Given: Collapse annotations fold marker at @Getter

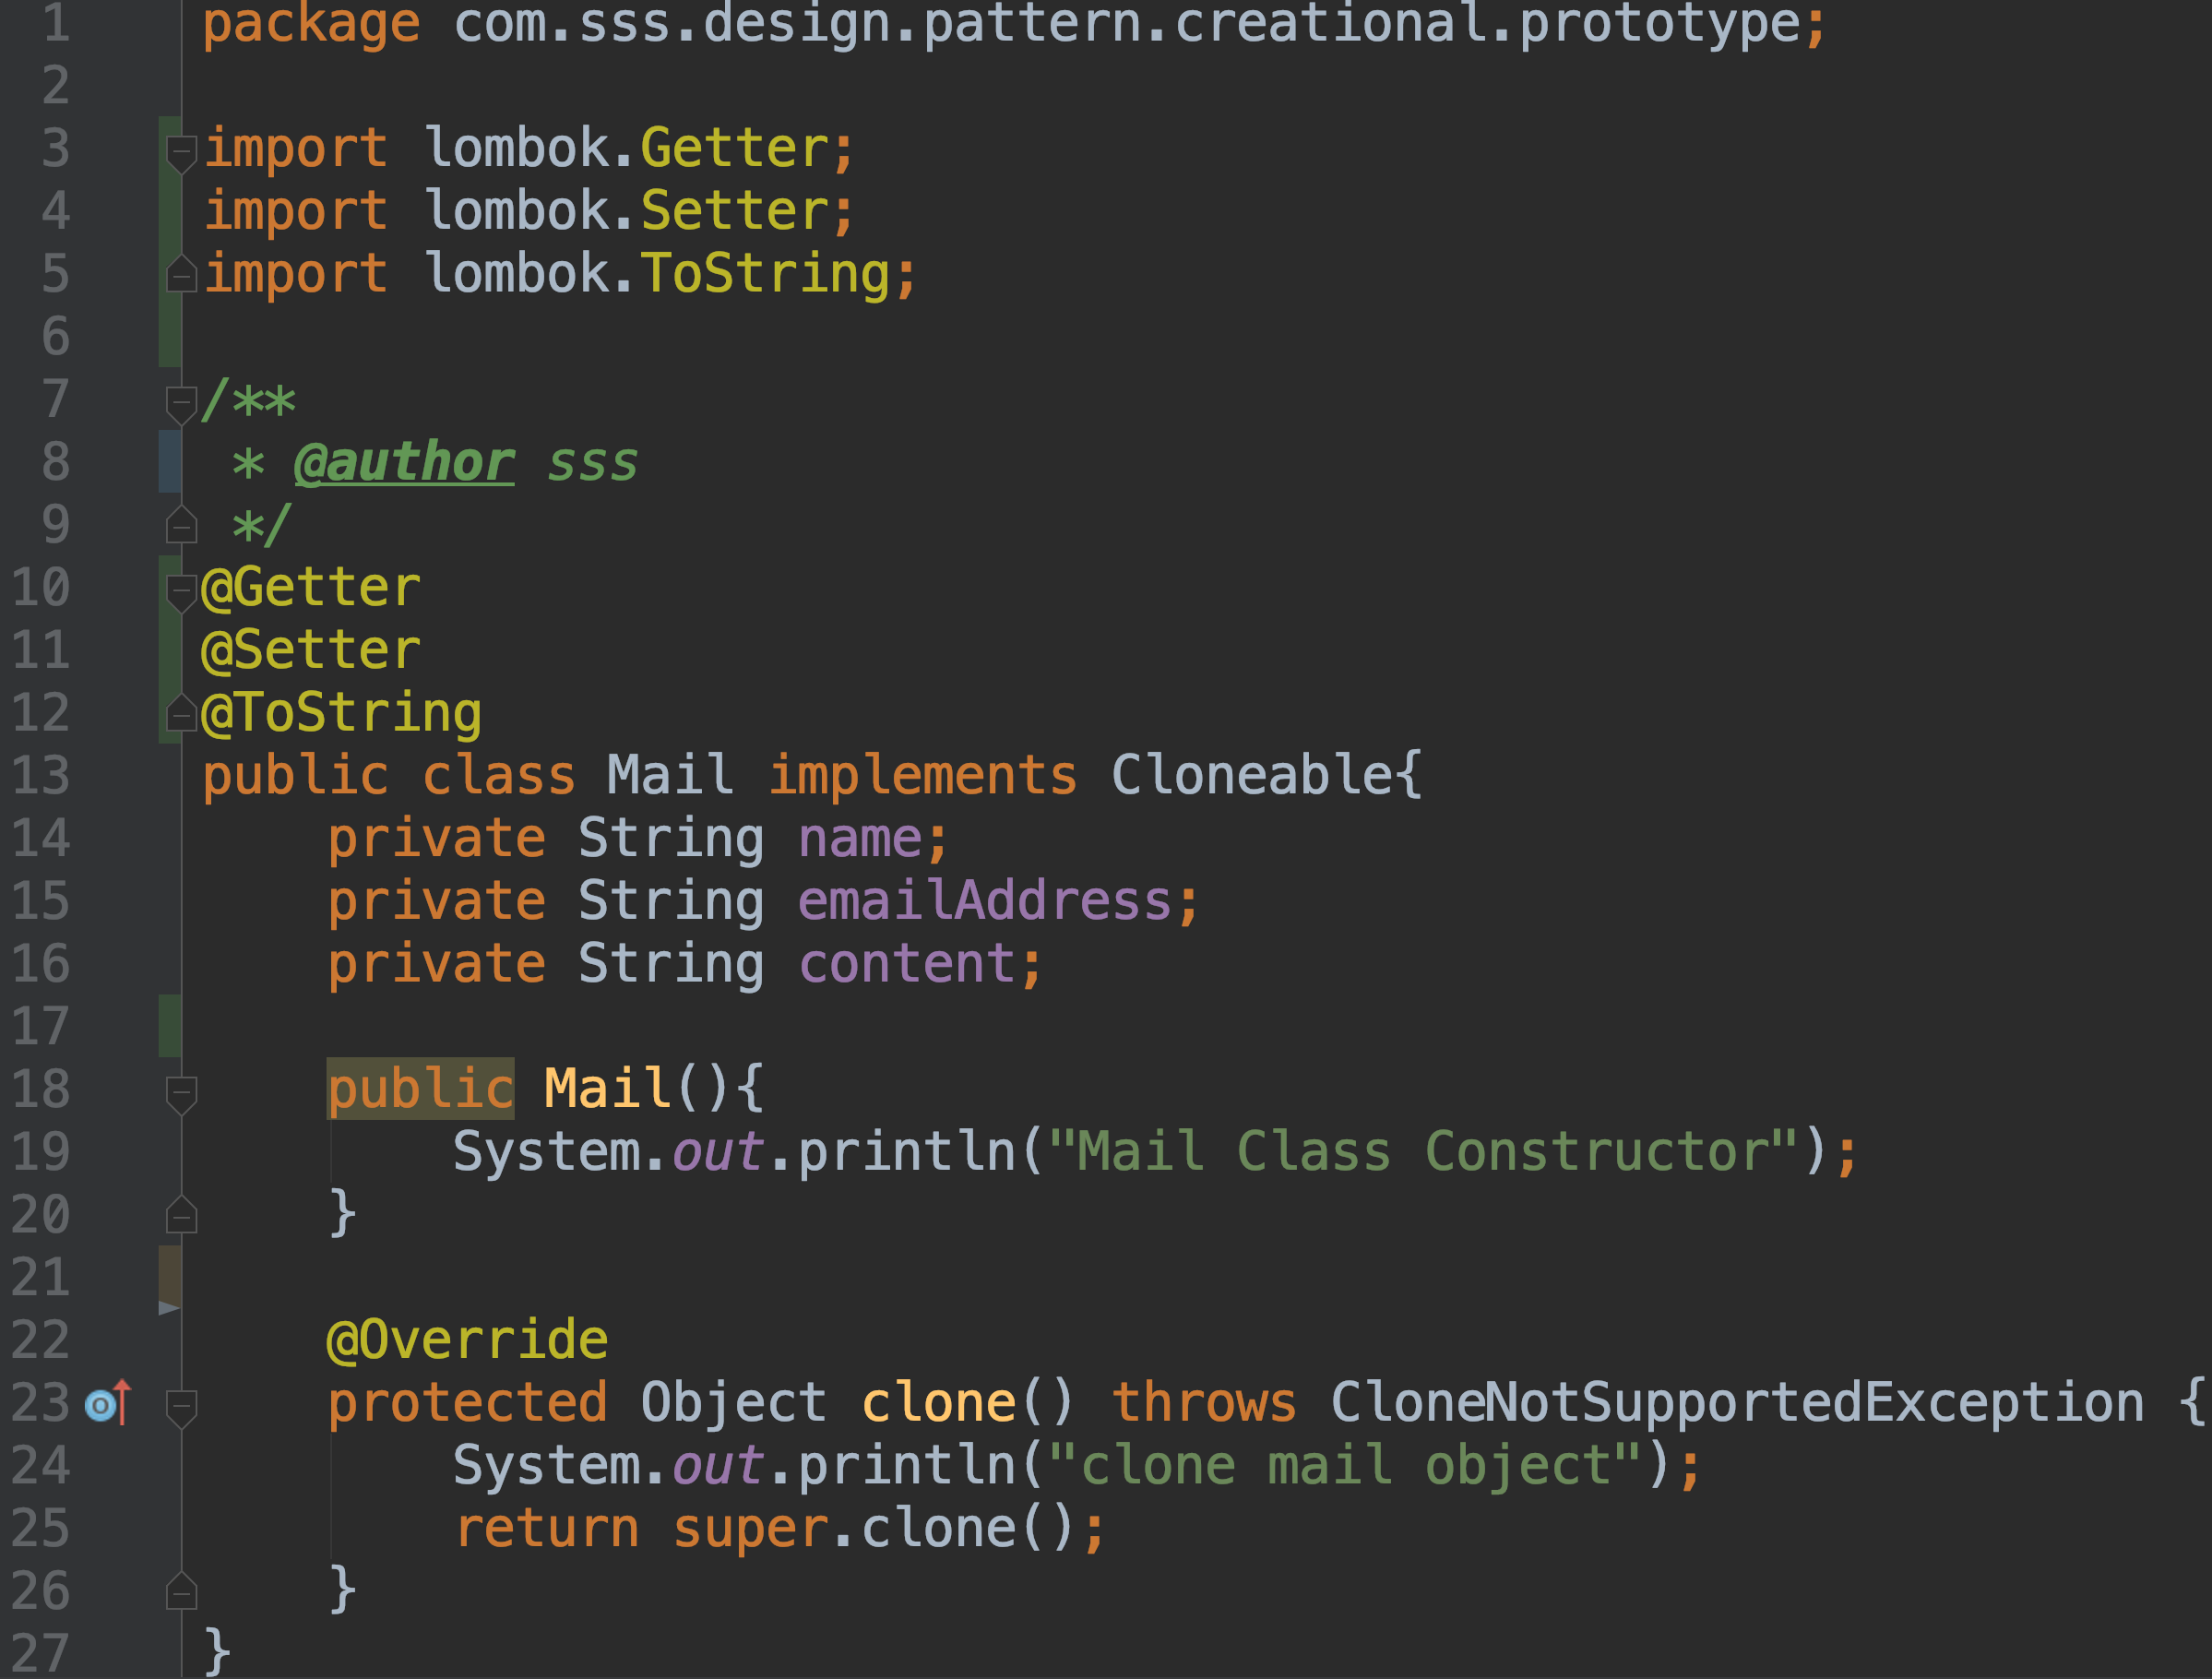Looking at the screenshot, I should [181, 593].
